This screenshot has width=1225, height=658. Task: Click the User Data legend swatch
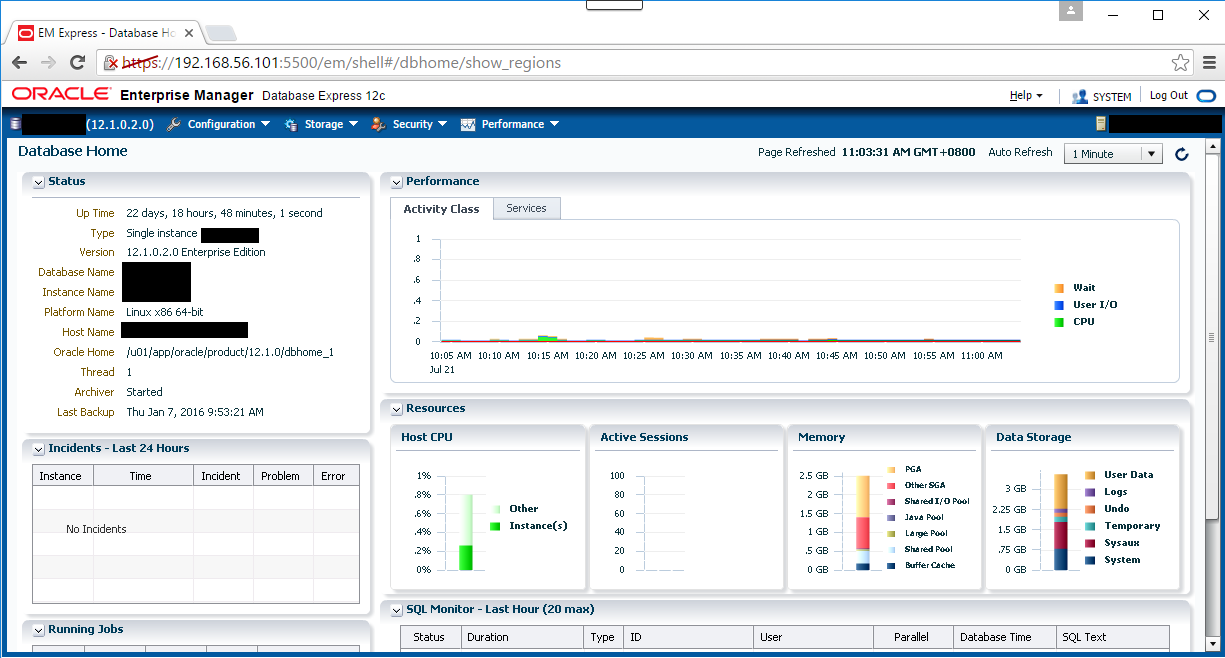pyautogui.click(x=1090, y=475)
